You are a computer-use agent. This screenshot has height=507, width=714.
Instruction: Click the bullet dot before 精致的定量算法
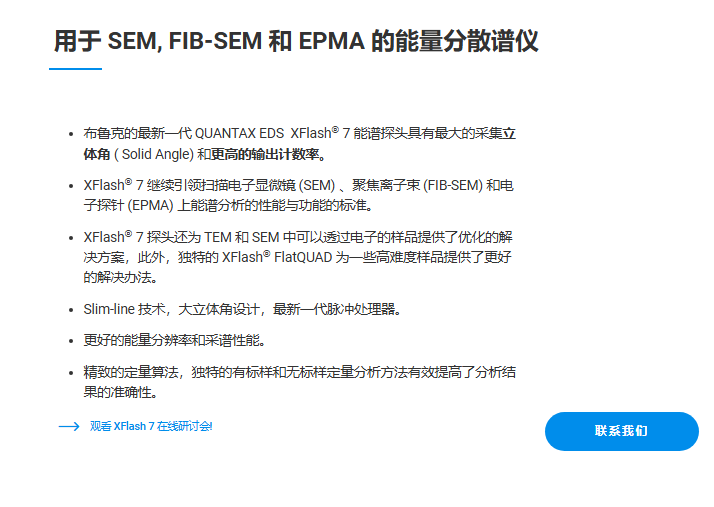[71, 373]
